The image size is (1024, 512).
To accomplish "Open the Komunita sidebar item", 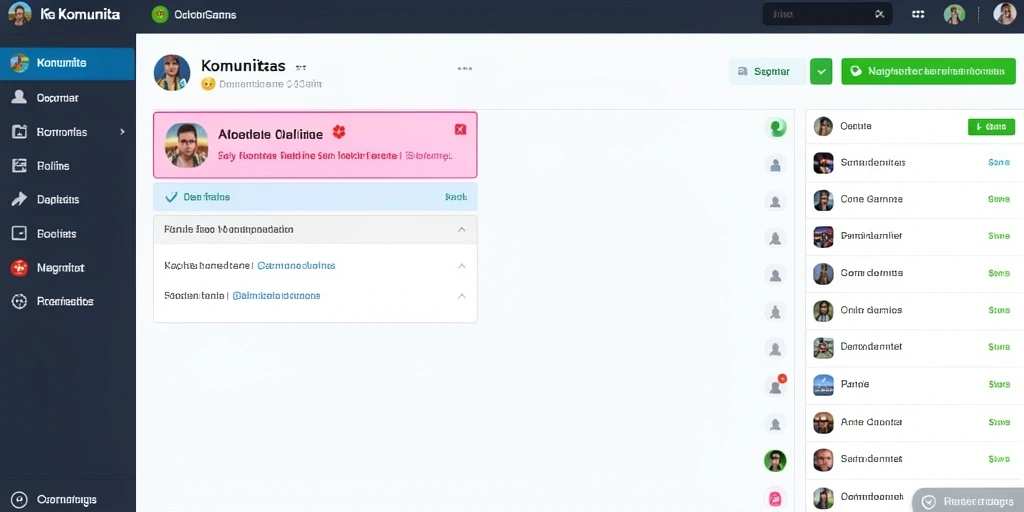I will 67,63.
